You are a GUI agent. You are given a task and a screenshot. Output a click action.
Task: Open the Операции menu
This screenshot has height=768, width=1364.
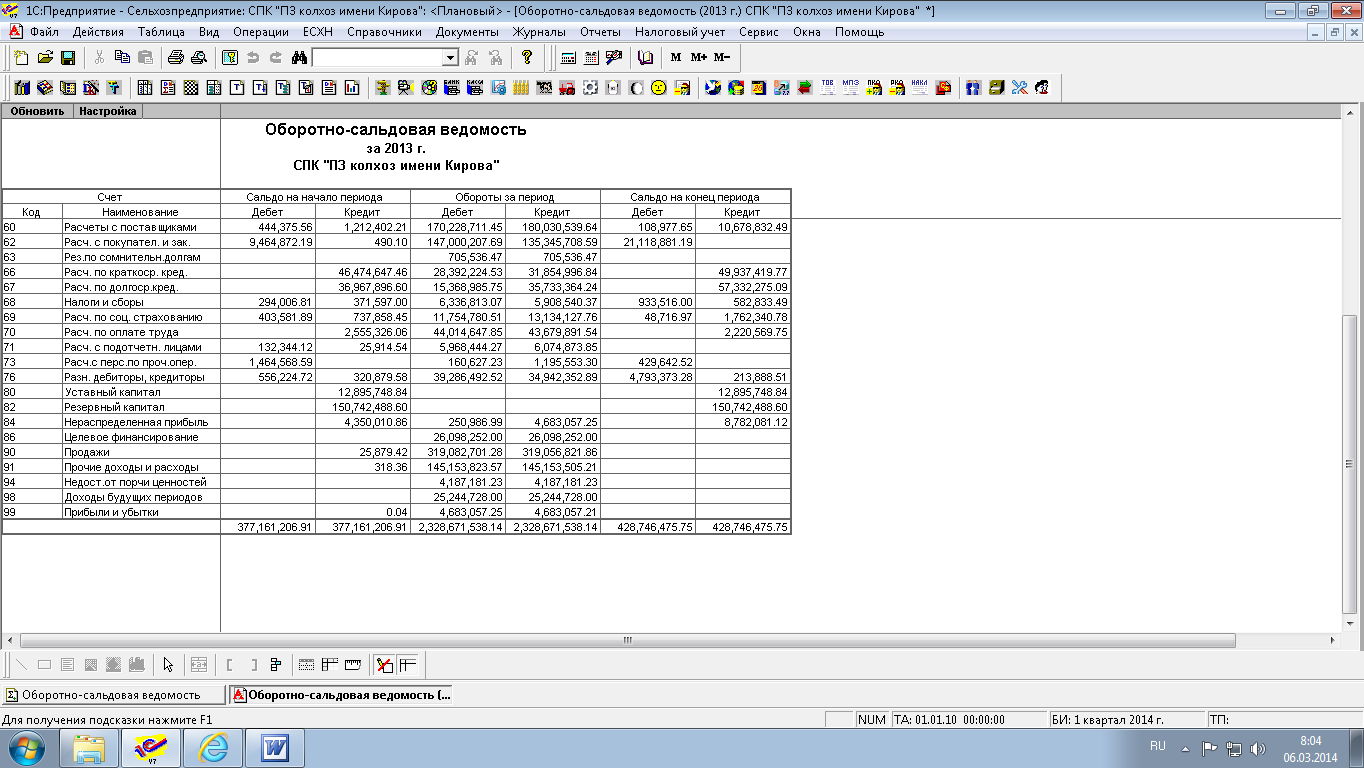pyautogui.click(x=260, y=32)
